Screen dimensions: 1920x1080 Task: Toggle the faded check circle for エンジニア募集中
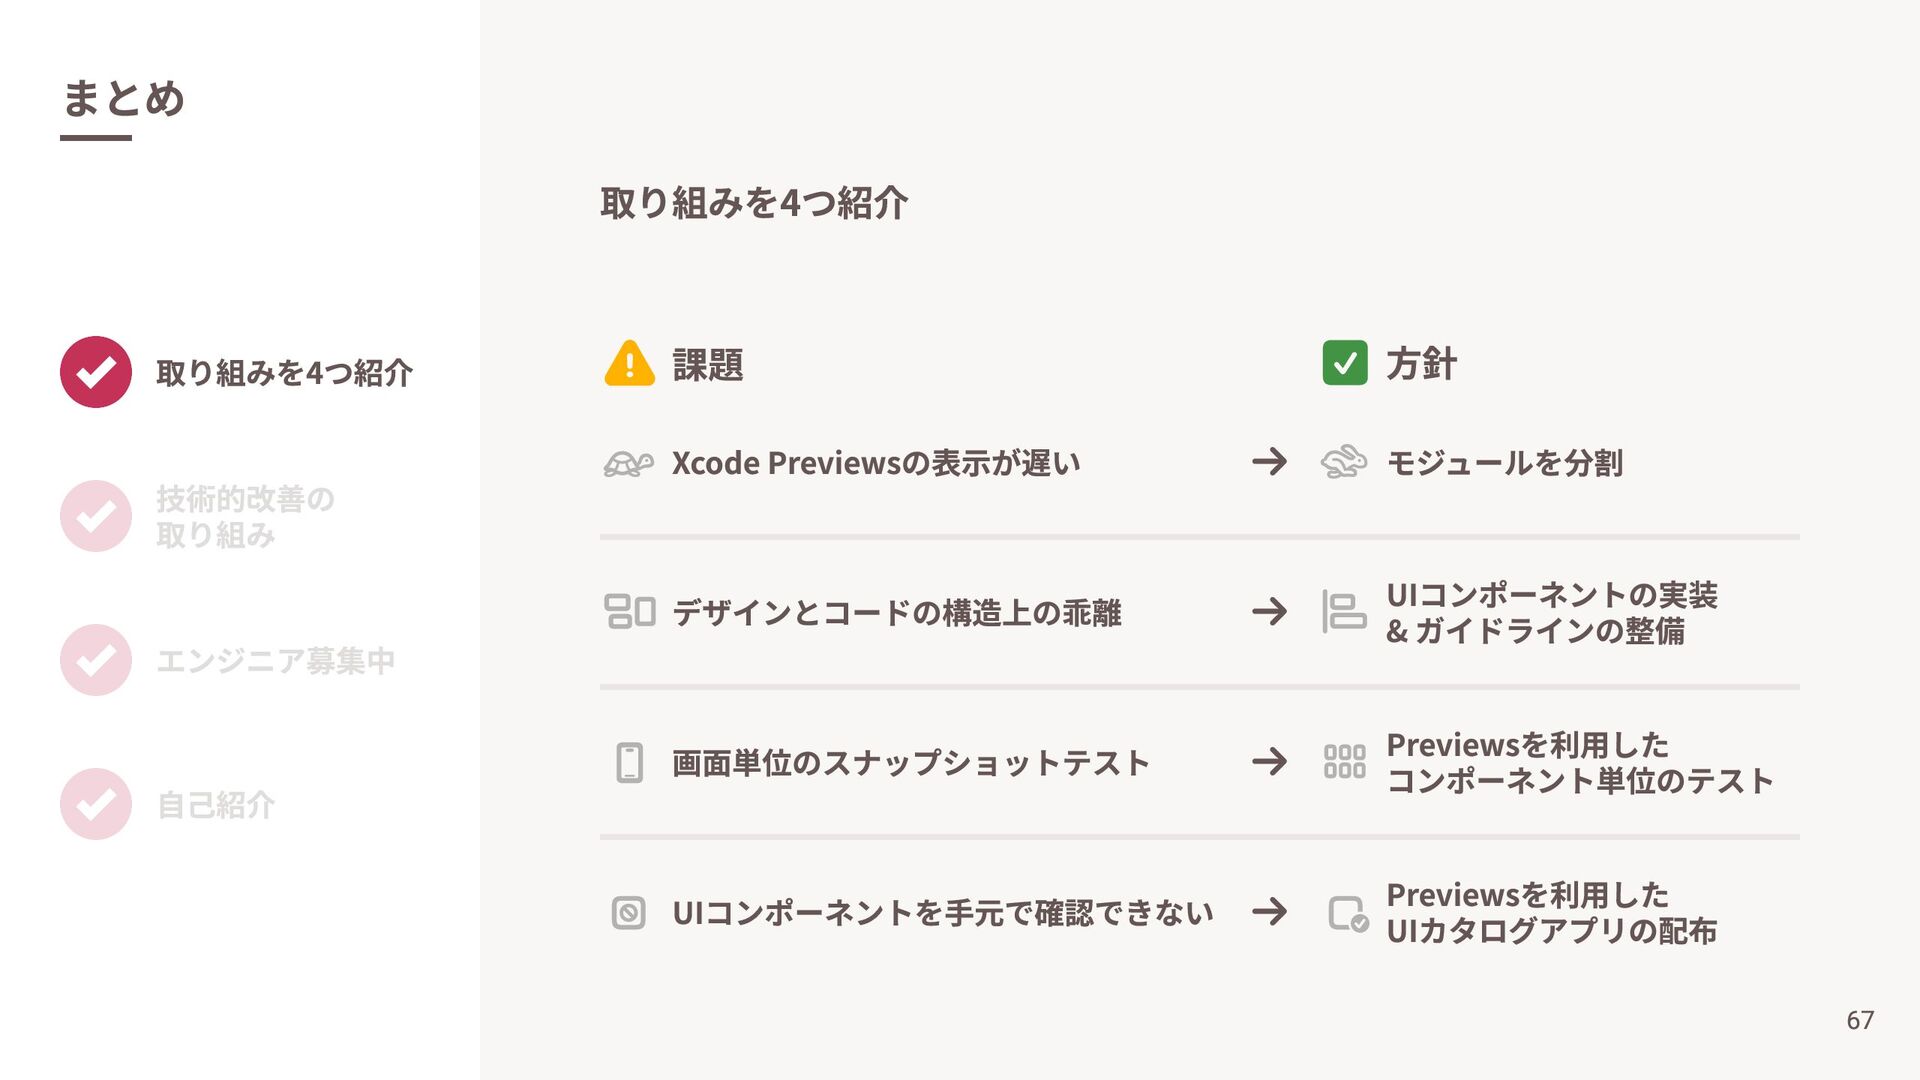[96, 660]
